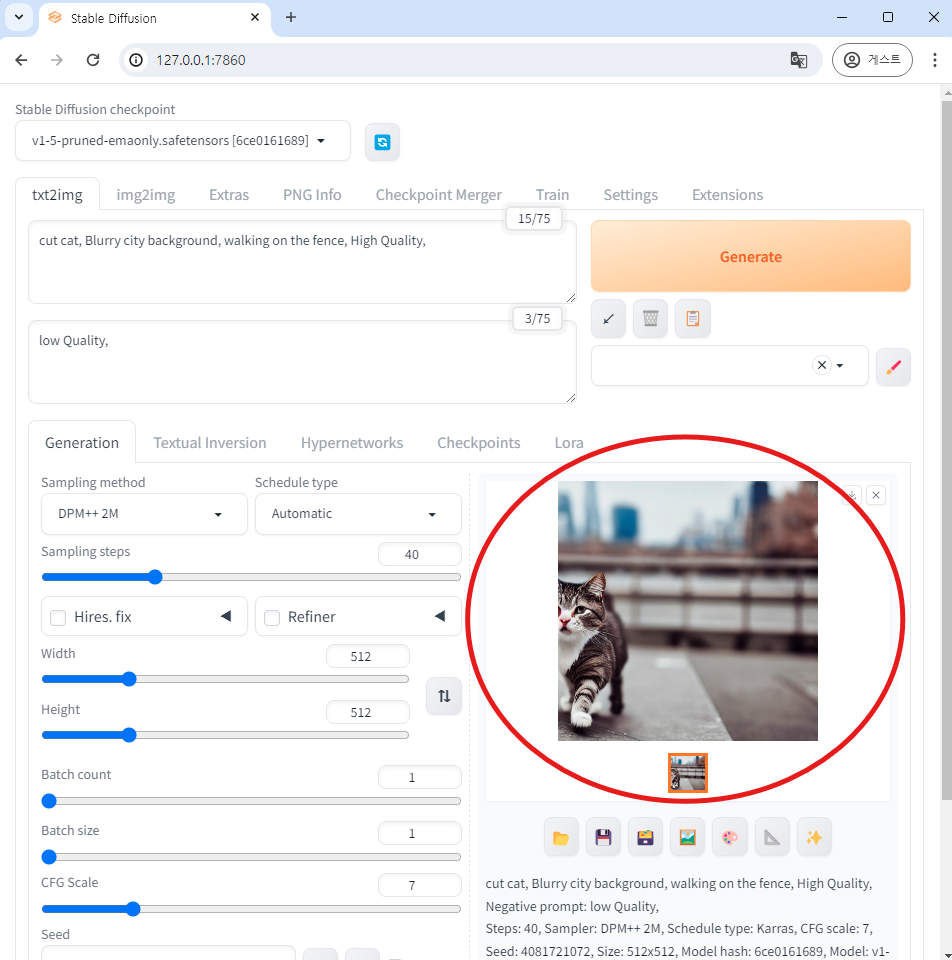Apply selected styles using the clipboard icon
The height and width of the screenshot is (960, 952).
pyautogui.click(x=692, y=318)
